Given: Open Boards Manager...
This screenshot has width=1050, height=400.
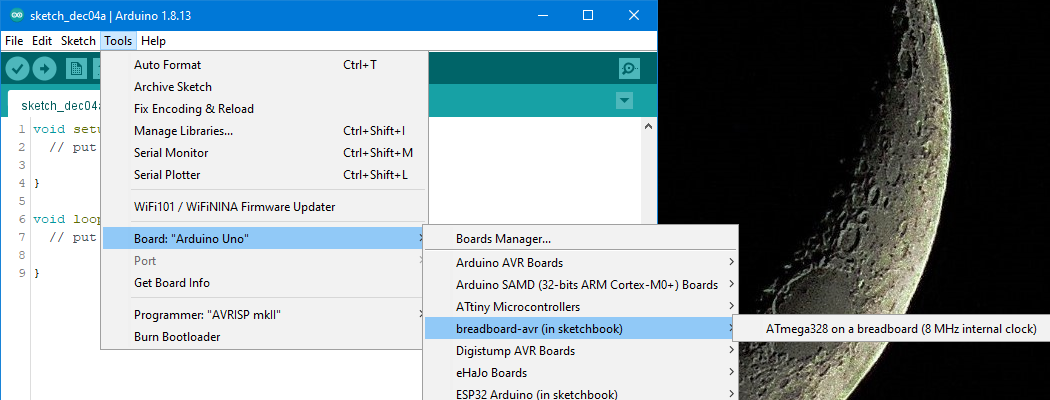Looking at the screenshot, I should point(581,239).
